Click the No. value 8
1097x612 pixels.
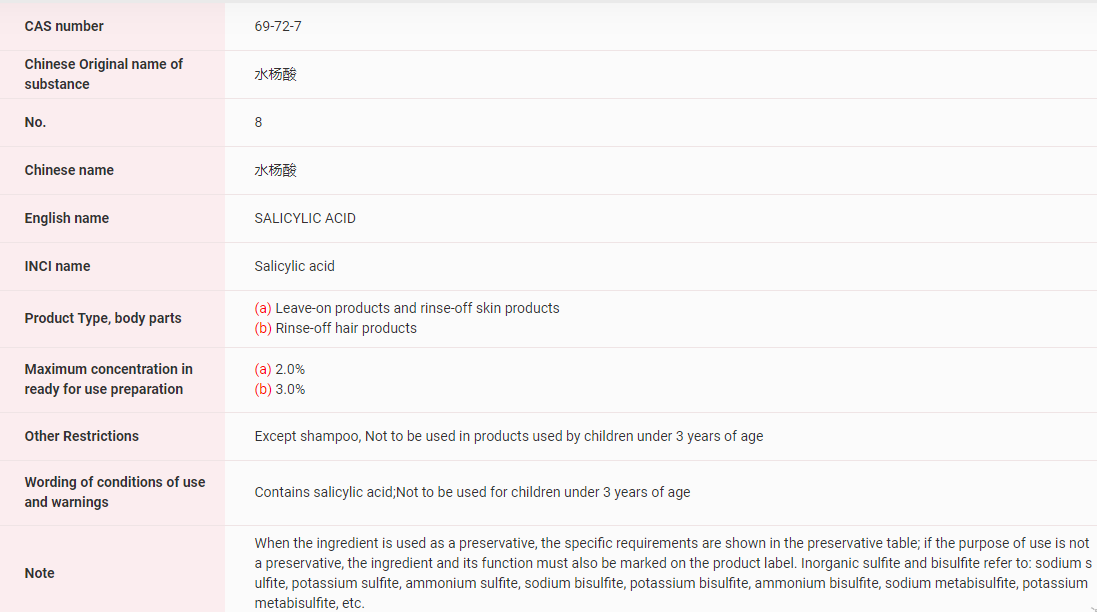pyautogui.click(x=258, y=122)
